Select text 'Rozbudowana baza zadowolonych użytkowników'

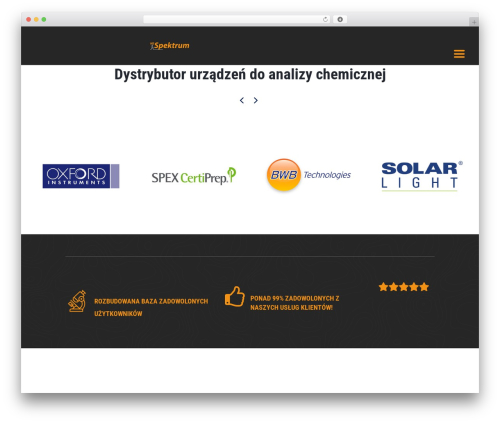coord(151,307)
